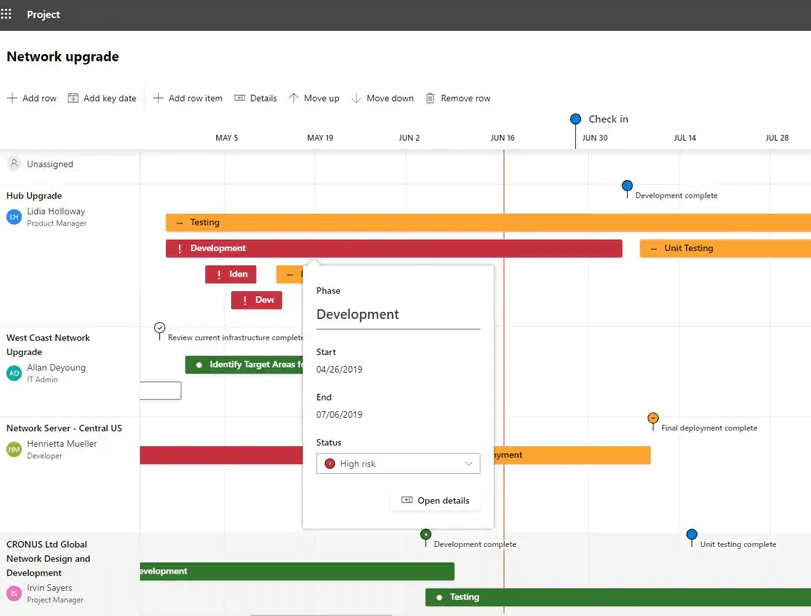Click the Allan Deyoung name

tap(56, 367)
